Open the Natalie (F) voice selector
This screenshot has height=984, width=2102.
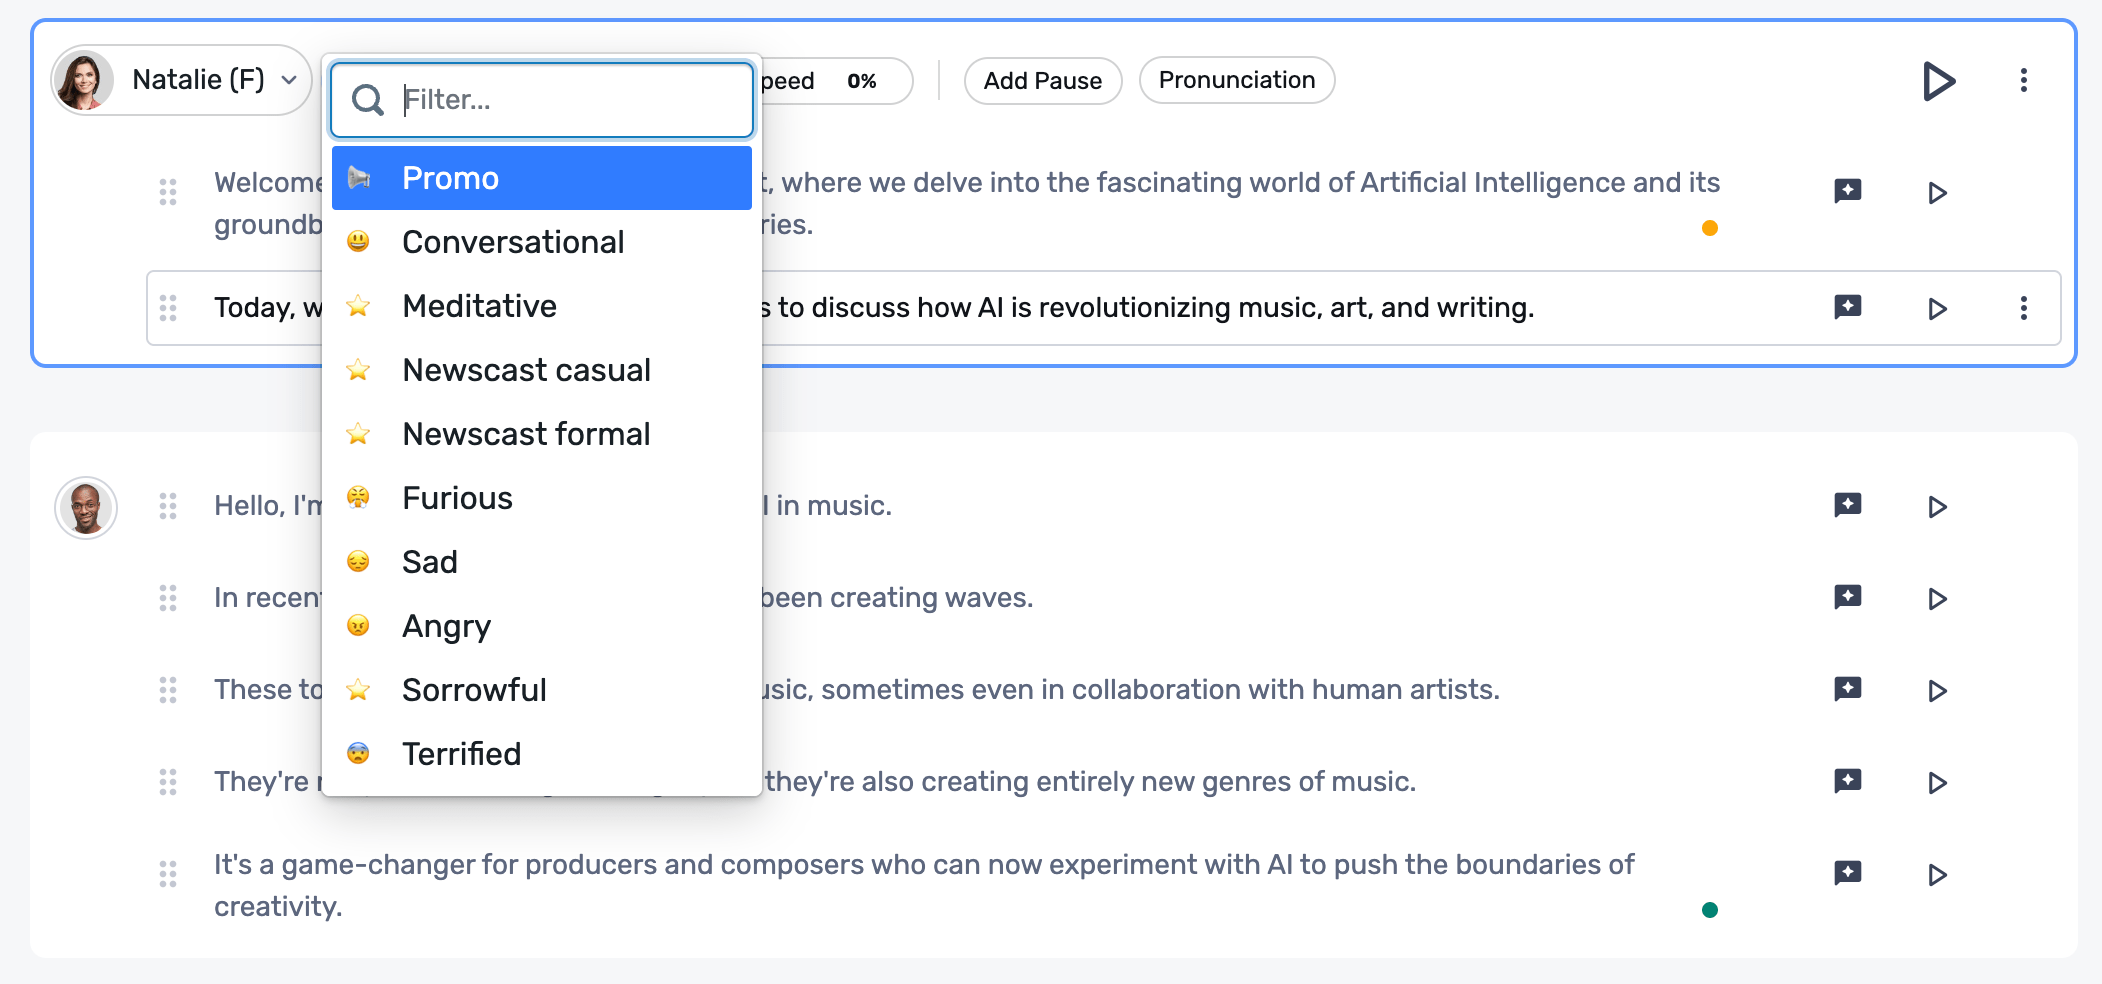click(x=182, y=80)
